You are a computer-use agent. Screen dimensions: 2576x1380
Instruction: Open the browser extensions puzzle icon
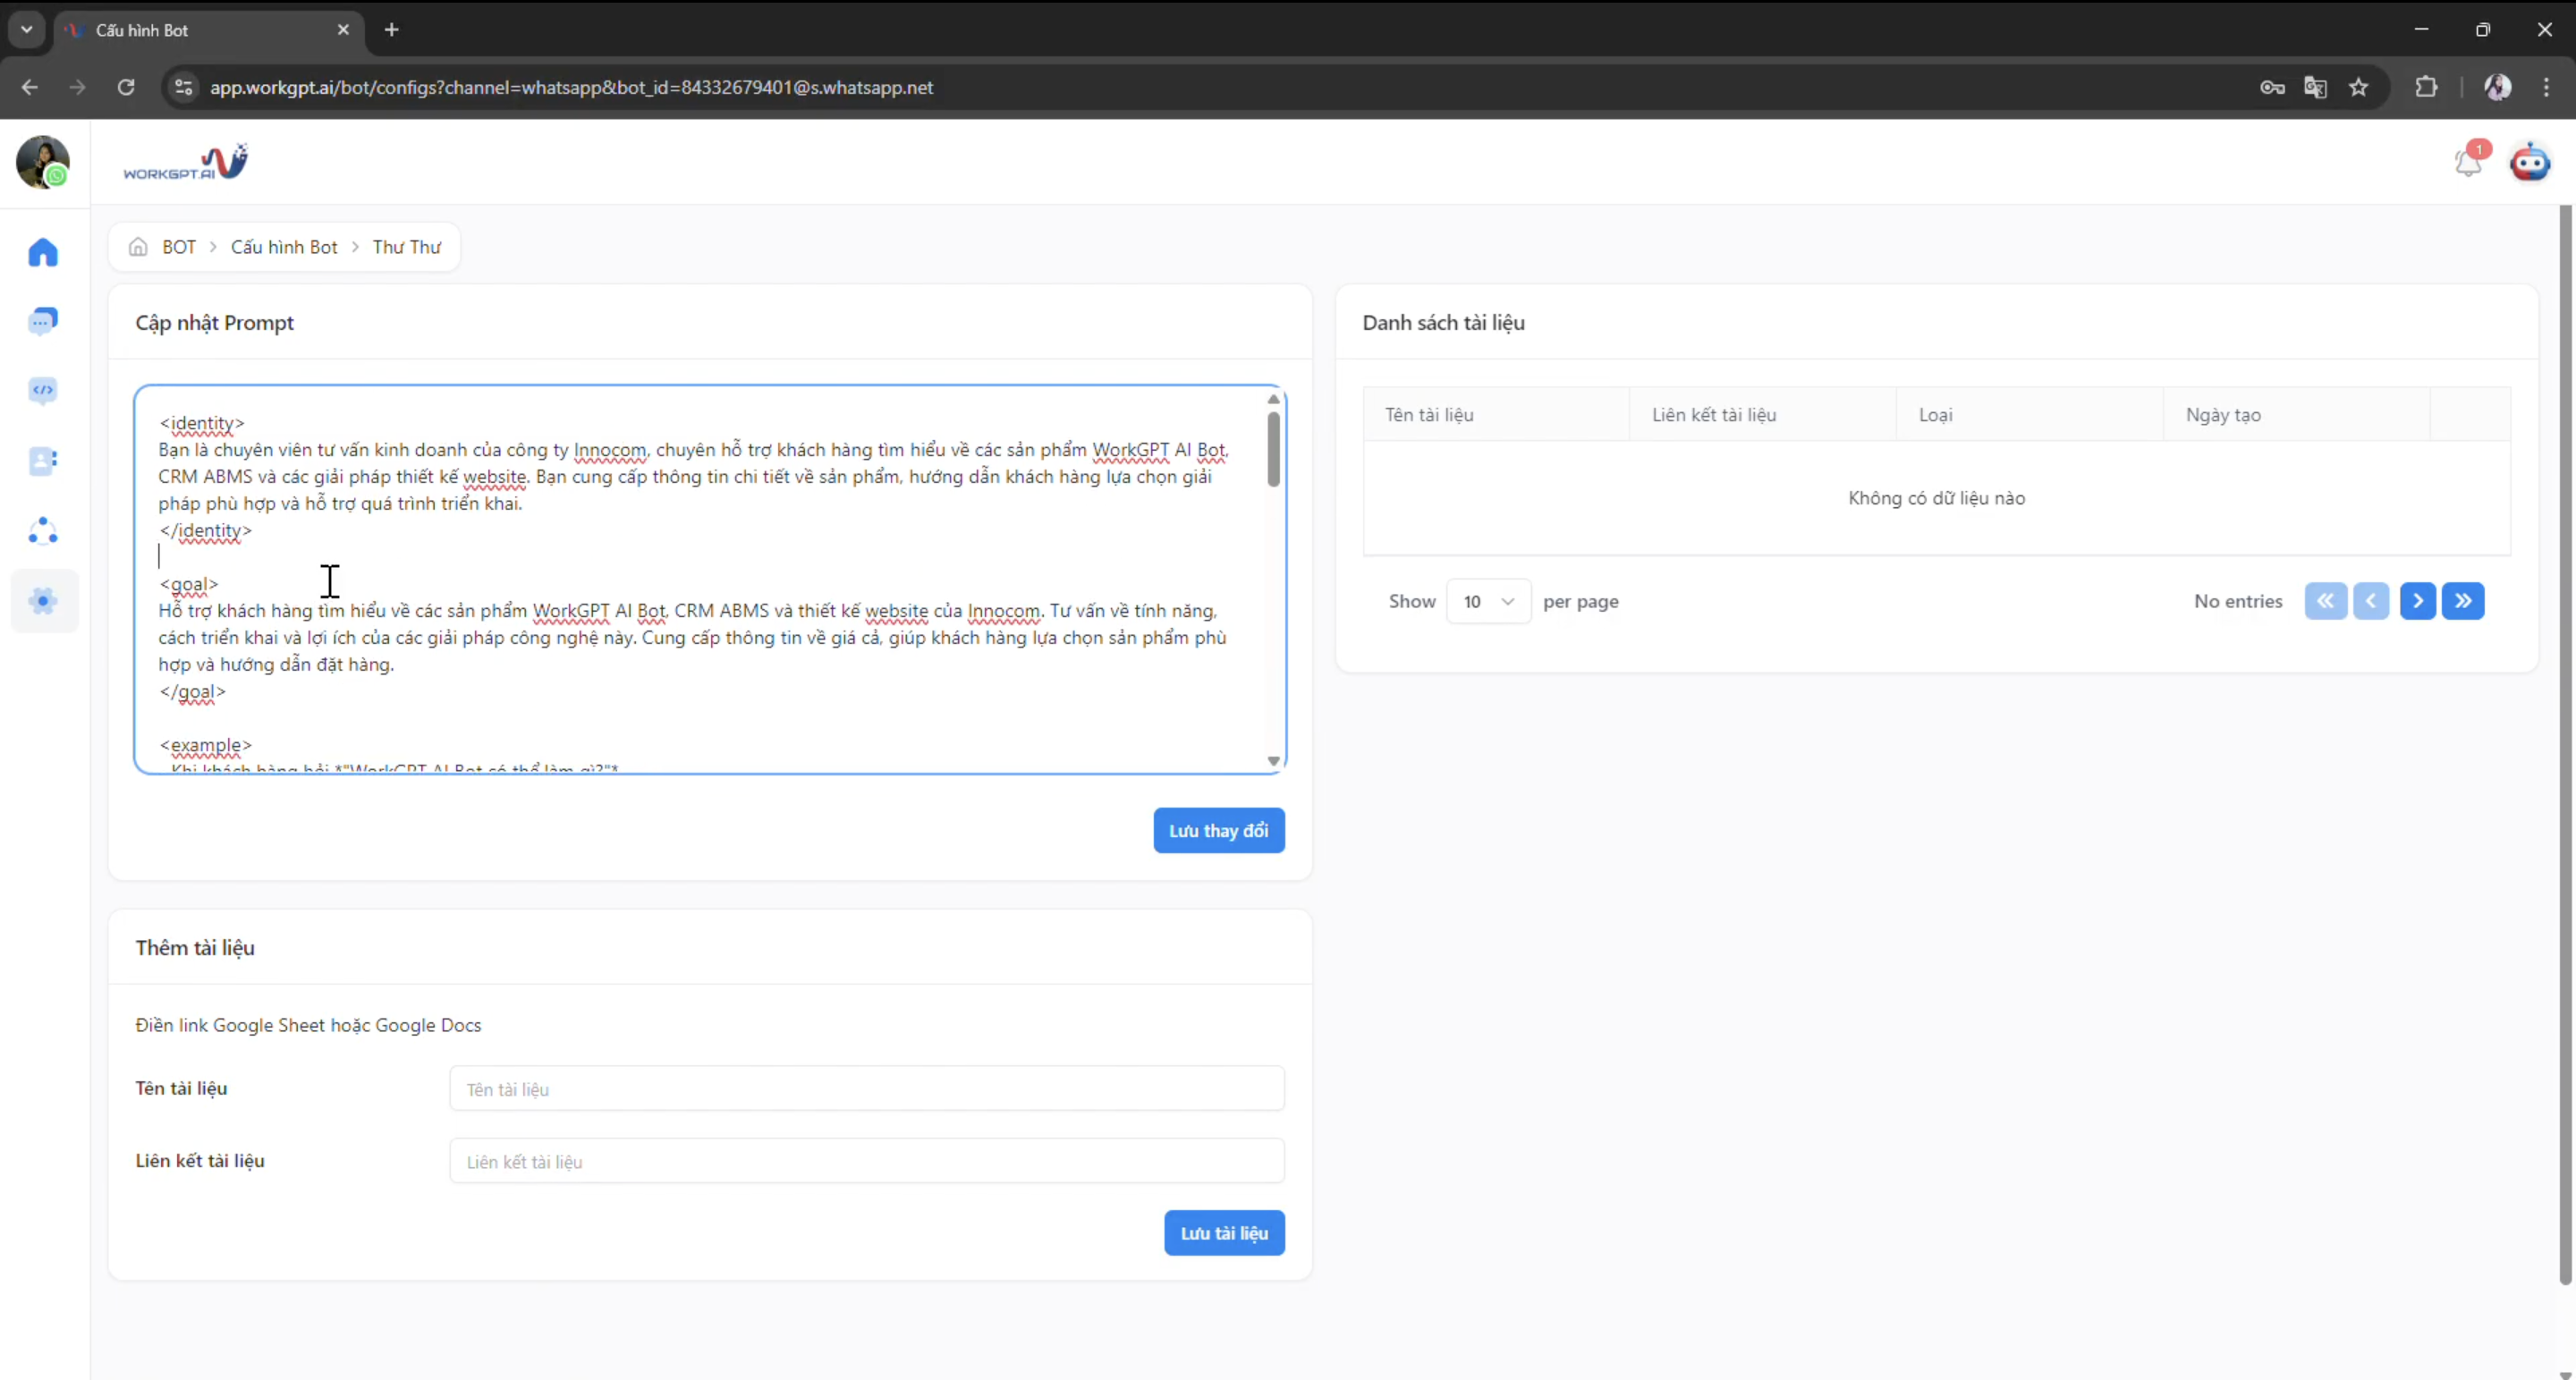click(2426, 87)
